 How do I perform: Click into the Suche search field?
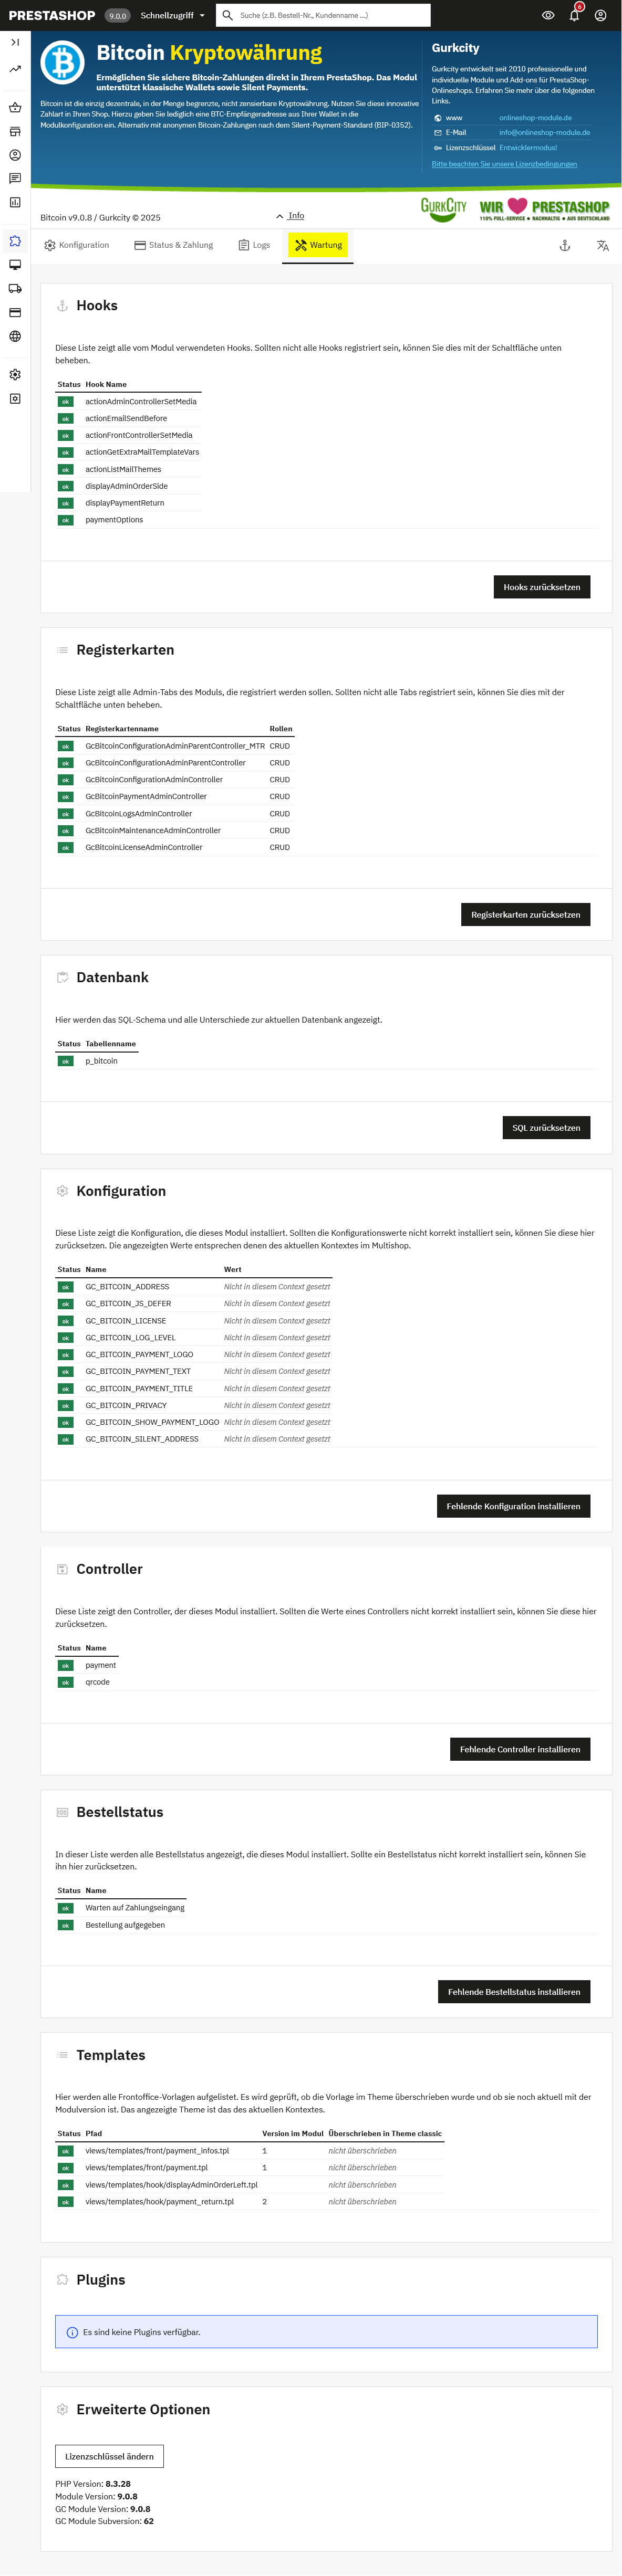(x=330, y=16)
